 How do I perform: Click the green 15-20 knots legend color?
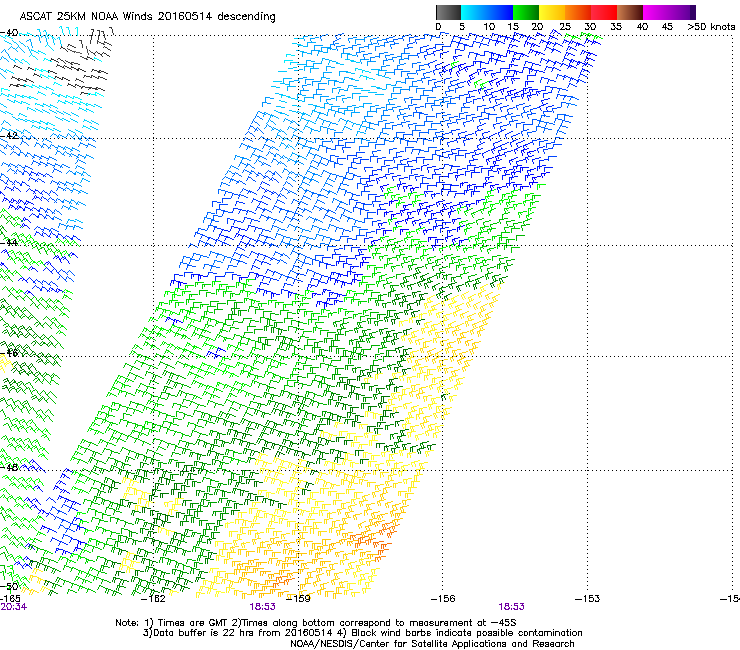click(526, 12)
